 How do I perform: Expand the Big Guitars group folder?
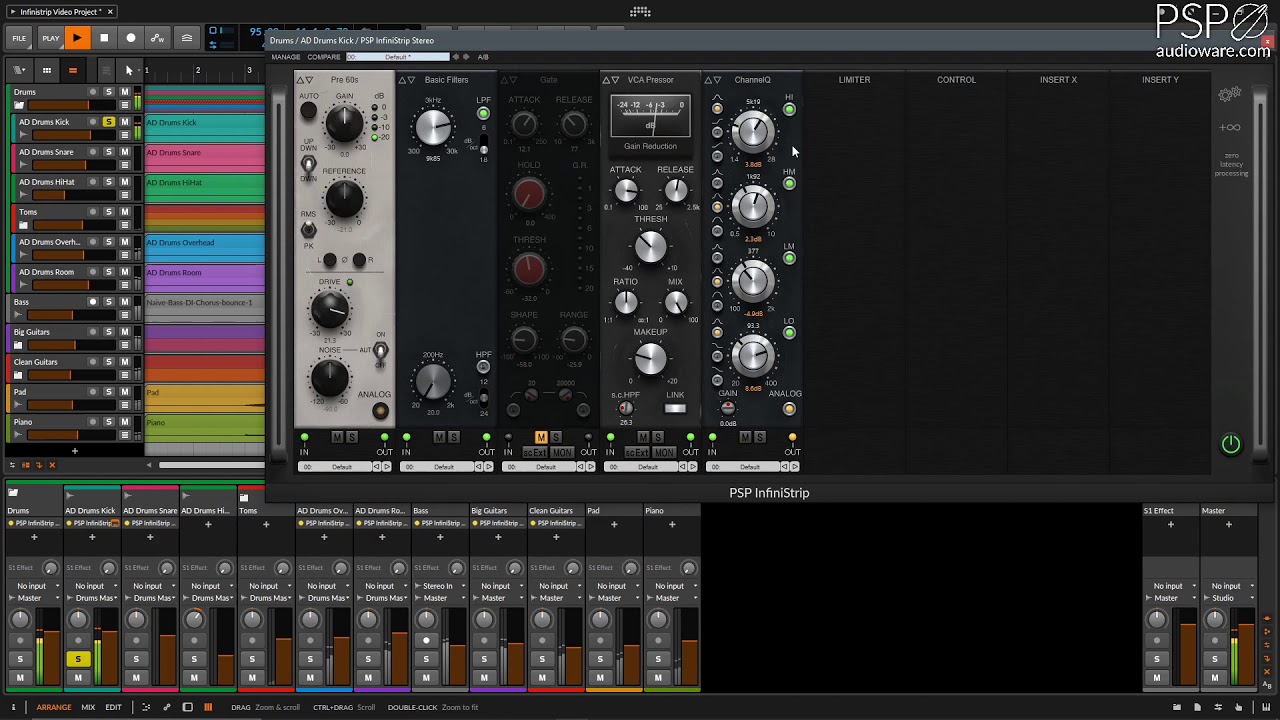18,344
